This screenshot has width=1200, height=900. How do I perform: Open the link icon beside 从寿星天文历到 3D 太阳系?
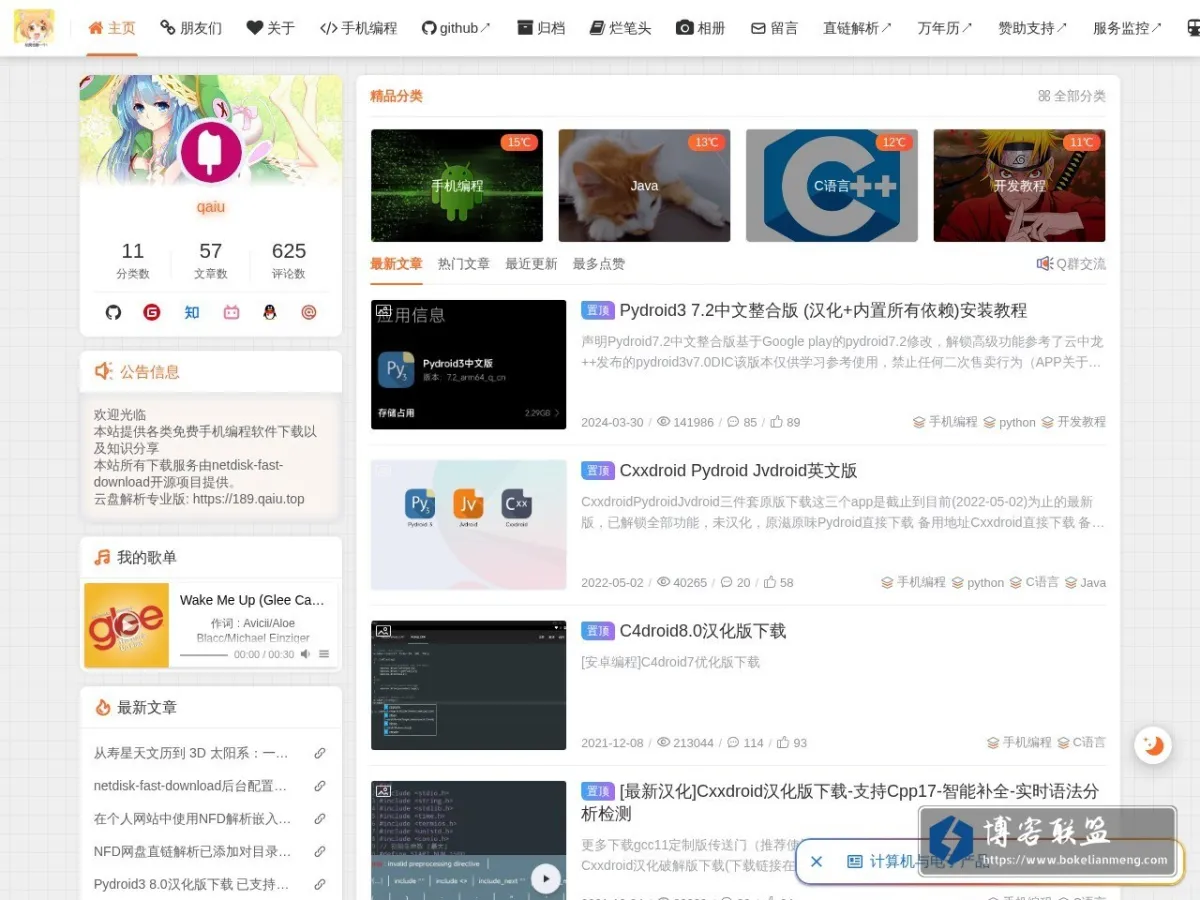click(x=320, y=753)
